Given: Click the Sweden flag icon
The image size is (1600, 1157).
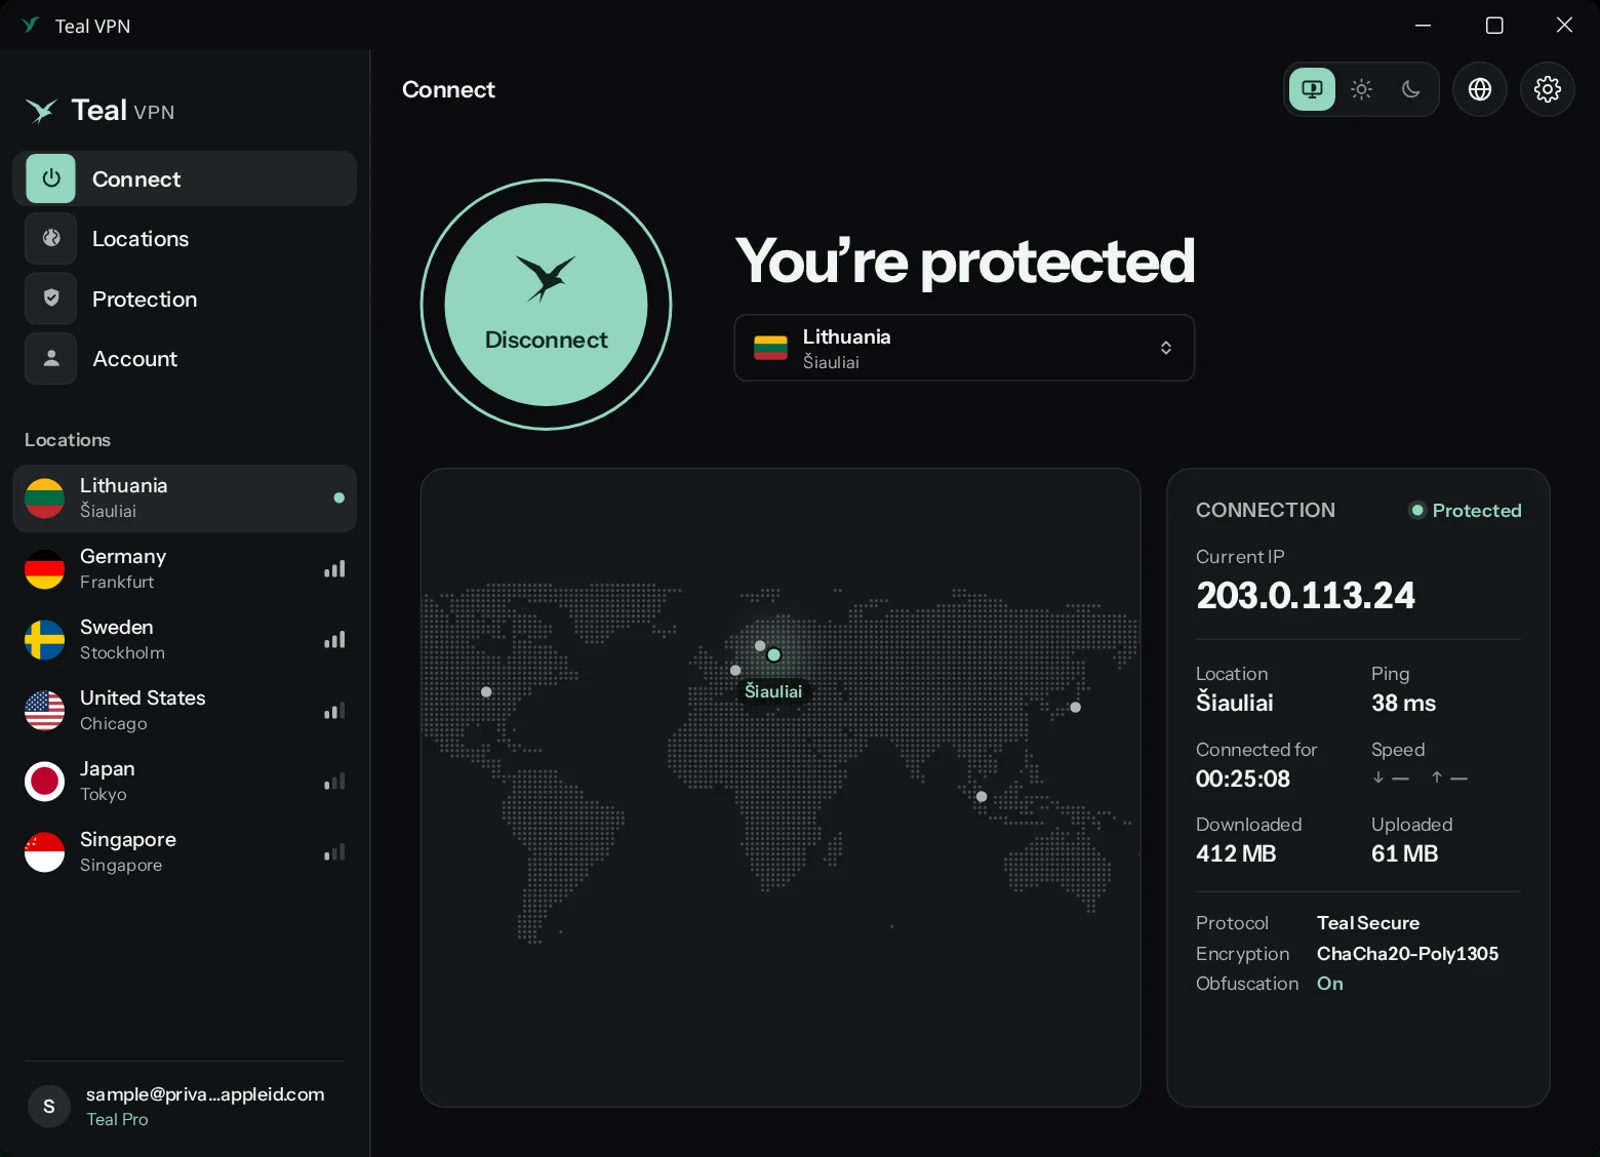Looking at the screenshot, I should [x=45, y=640].
